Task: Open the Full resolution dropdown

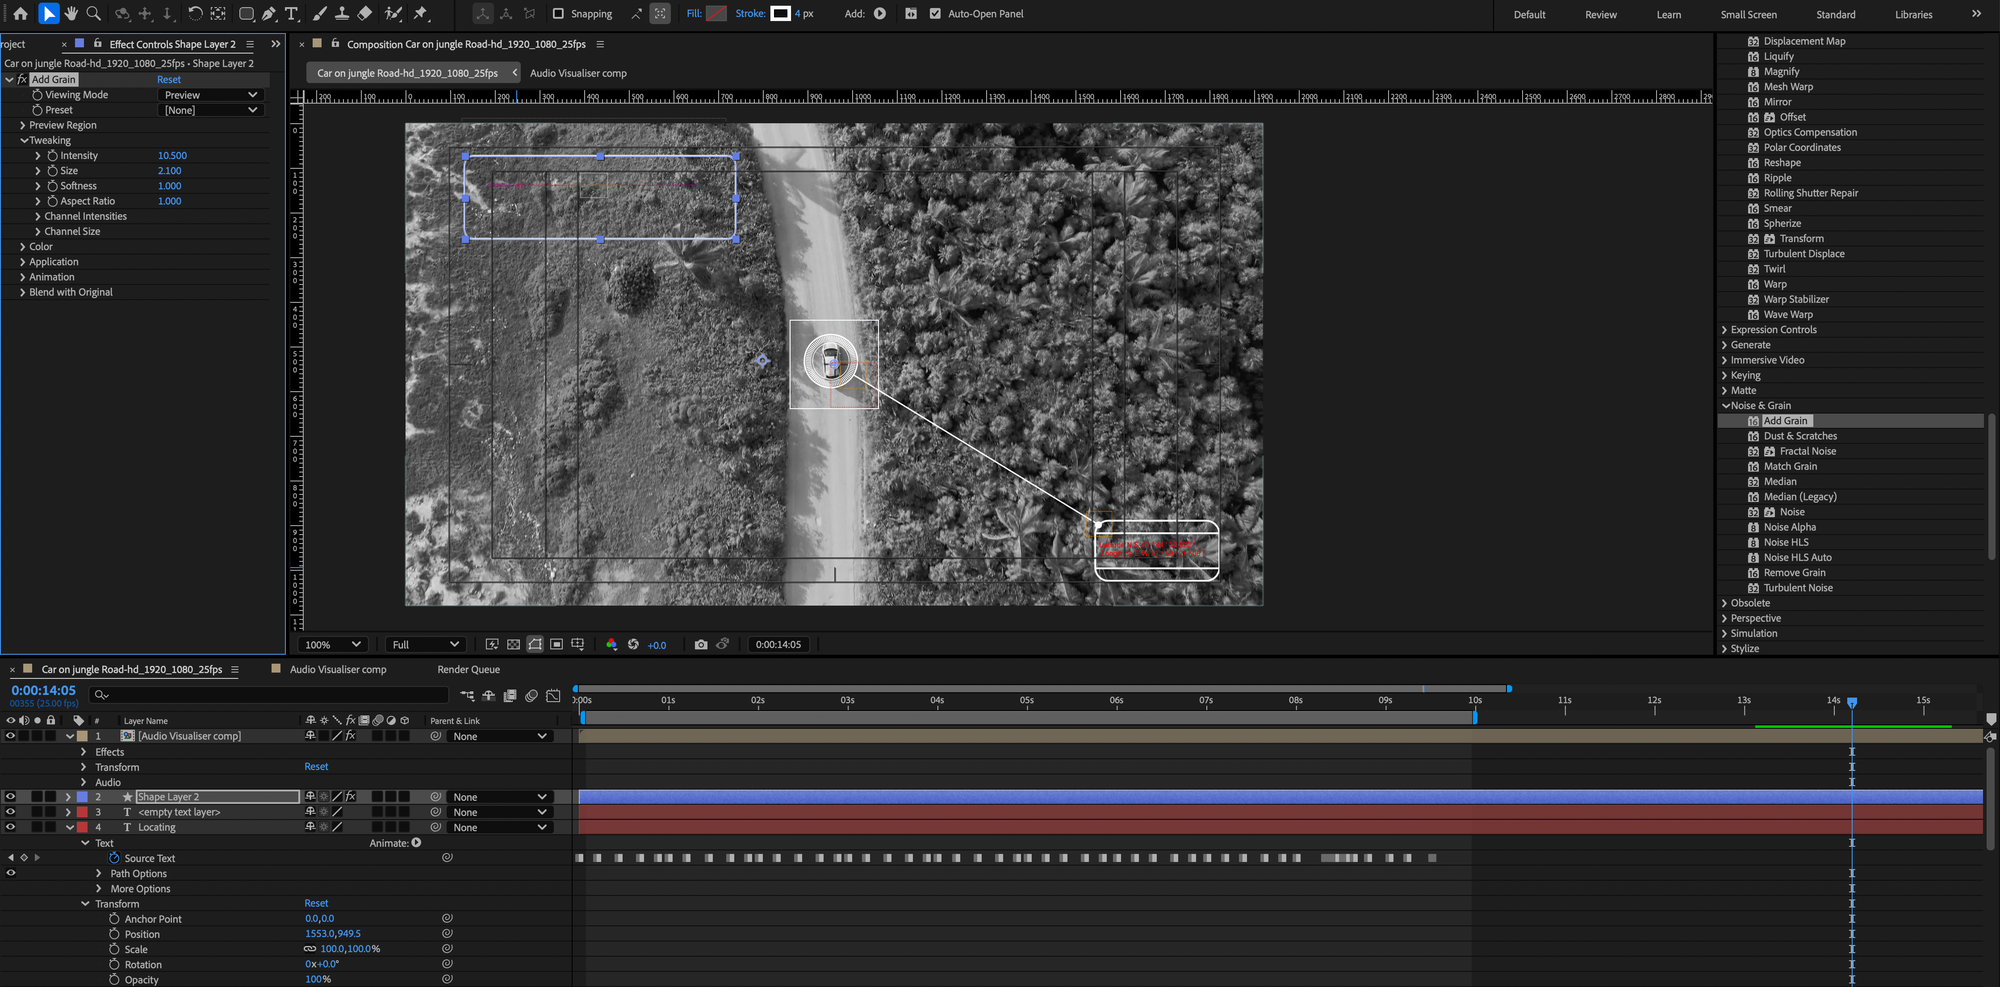Action: tap(425, 645)
